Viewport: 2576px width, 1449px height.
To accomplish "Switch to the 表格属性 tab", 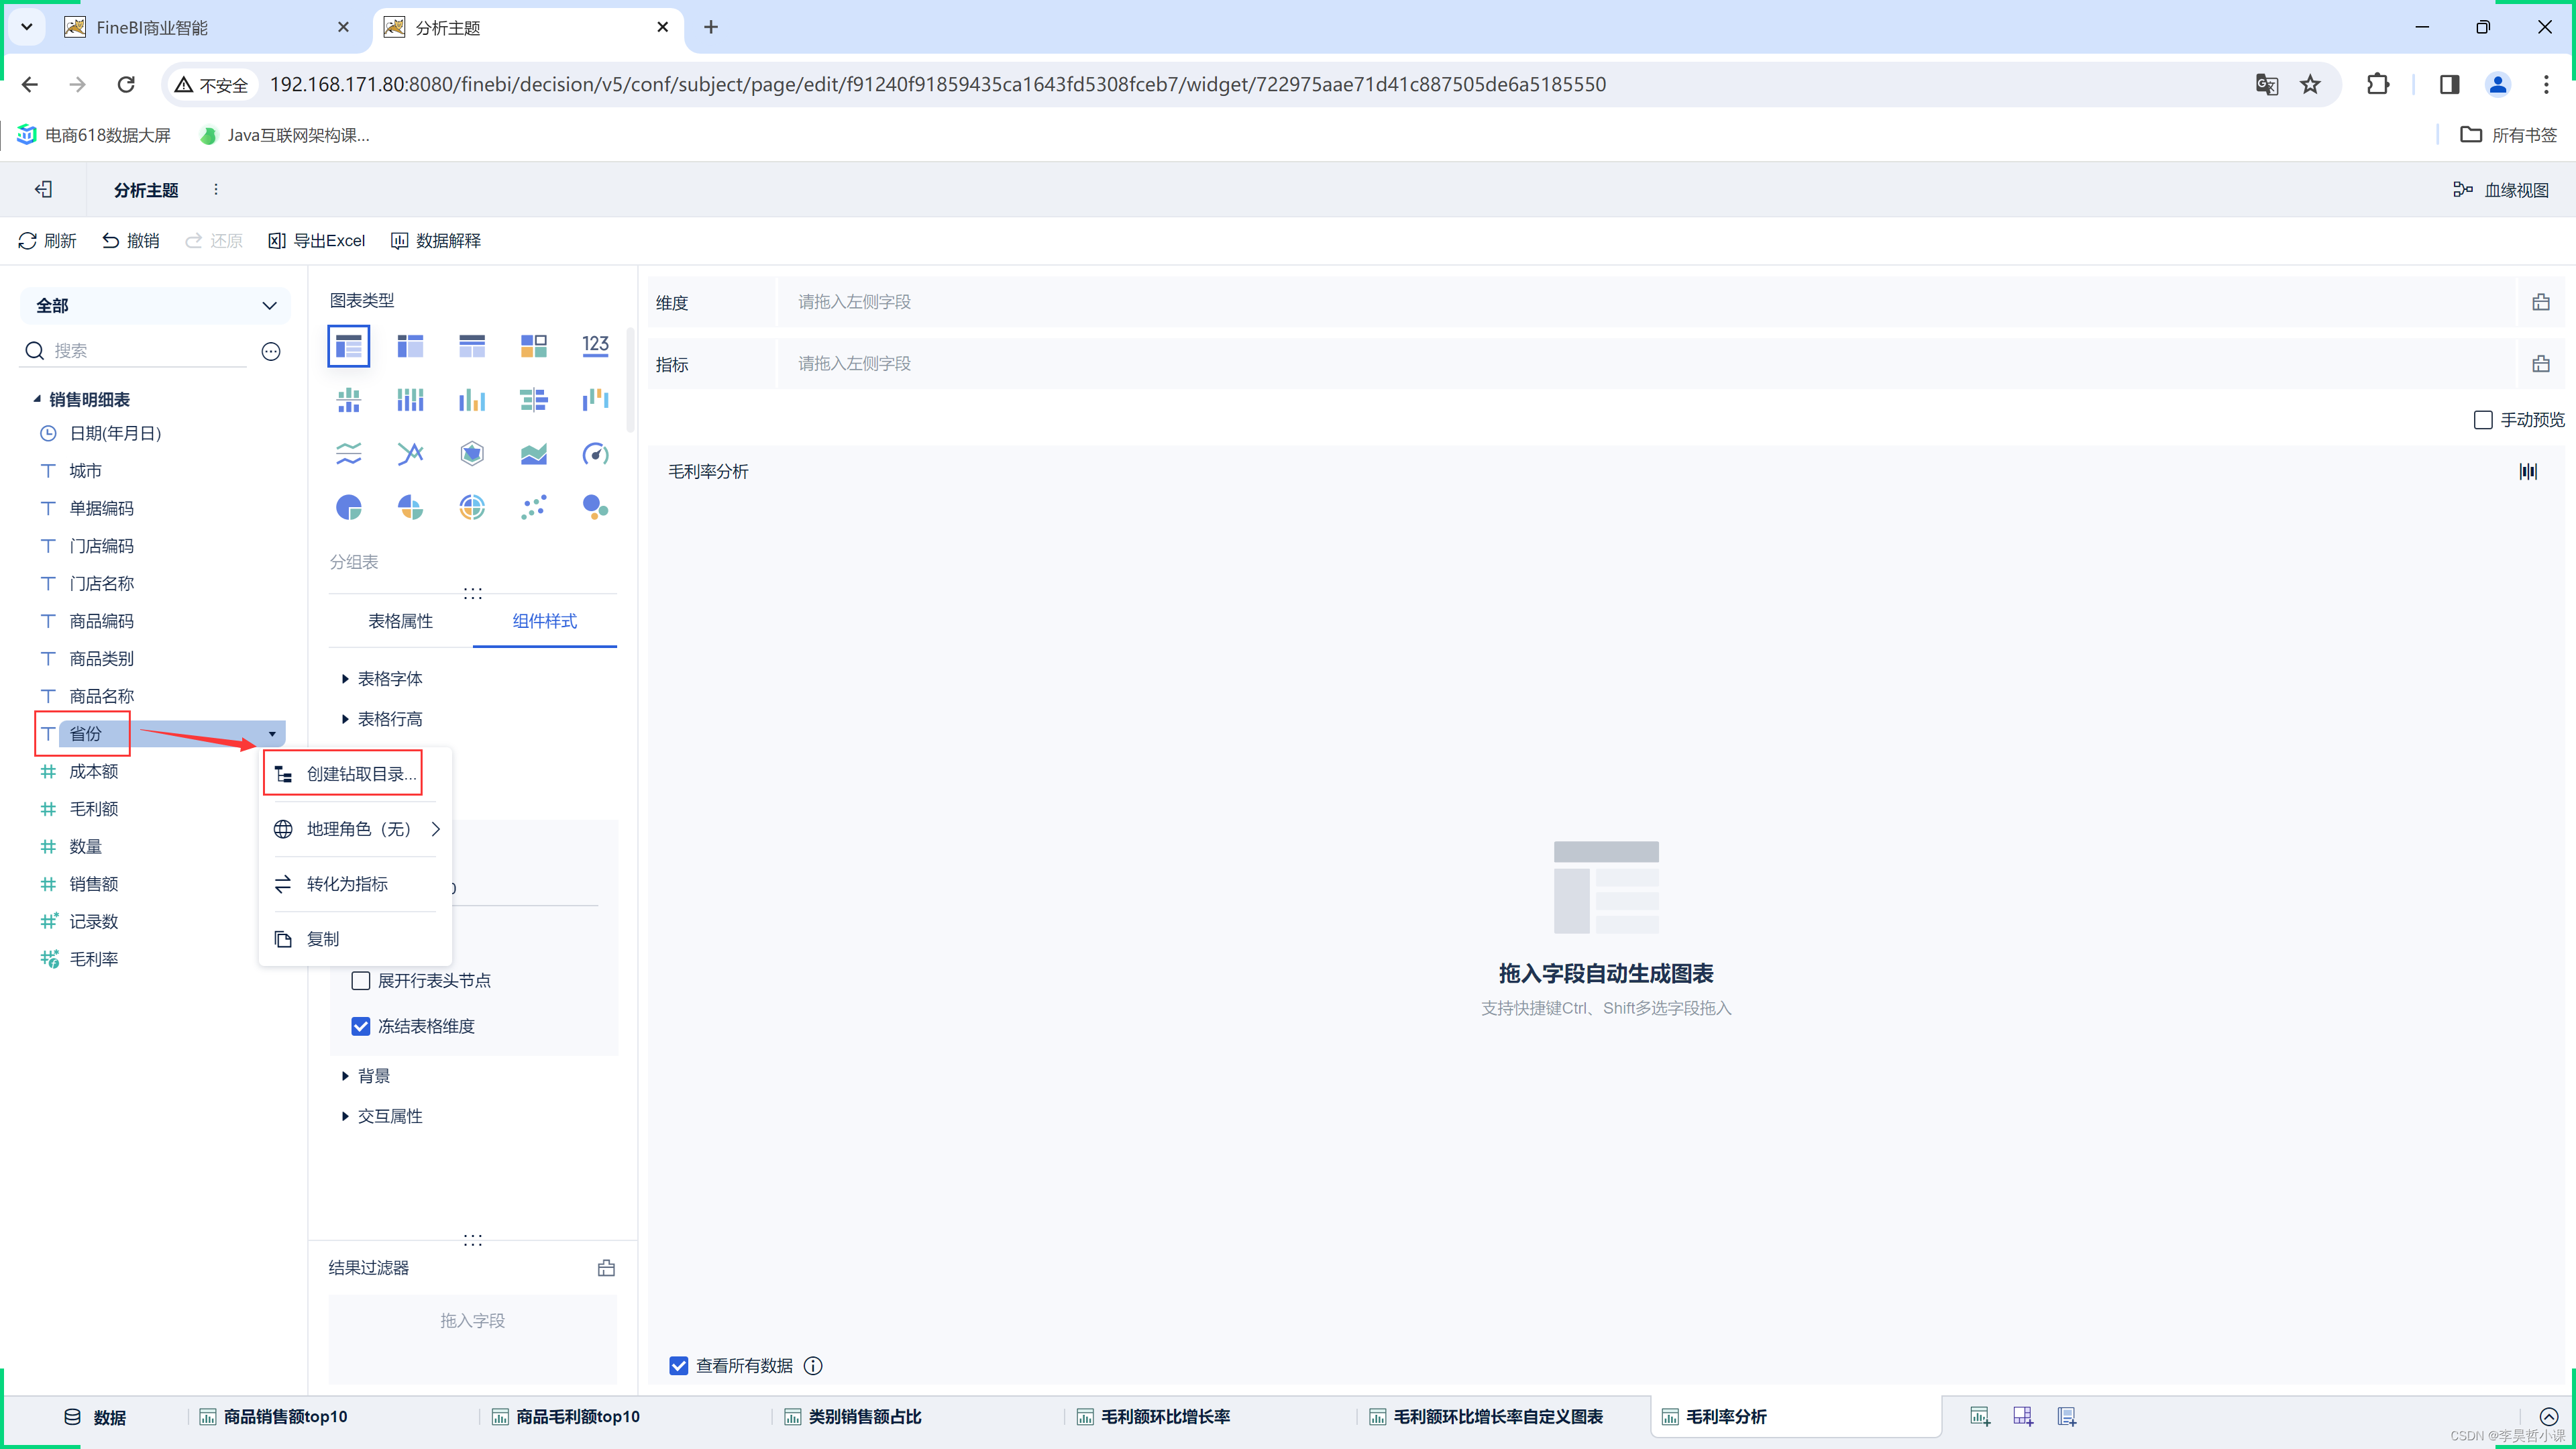I will pos(400,621).
